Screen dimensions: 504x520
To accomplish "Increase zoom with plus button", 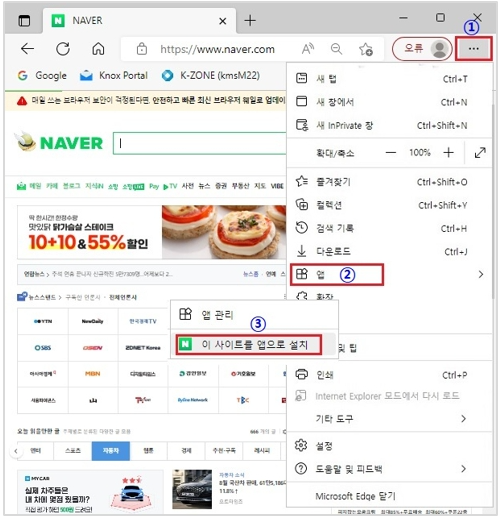I will point(448,153).
